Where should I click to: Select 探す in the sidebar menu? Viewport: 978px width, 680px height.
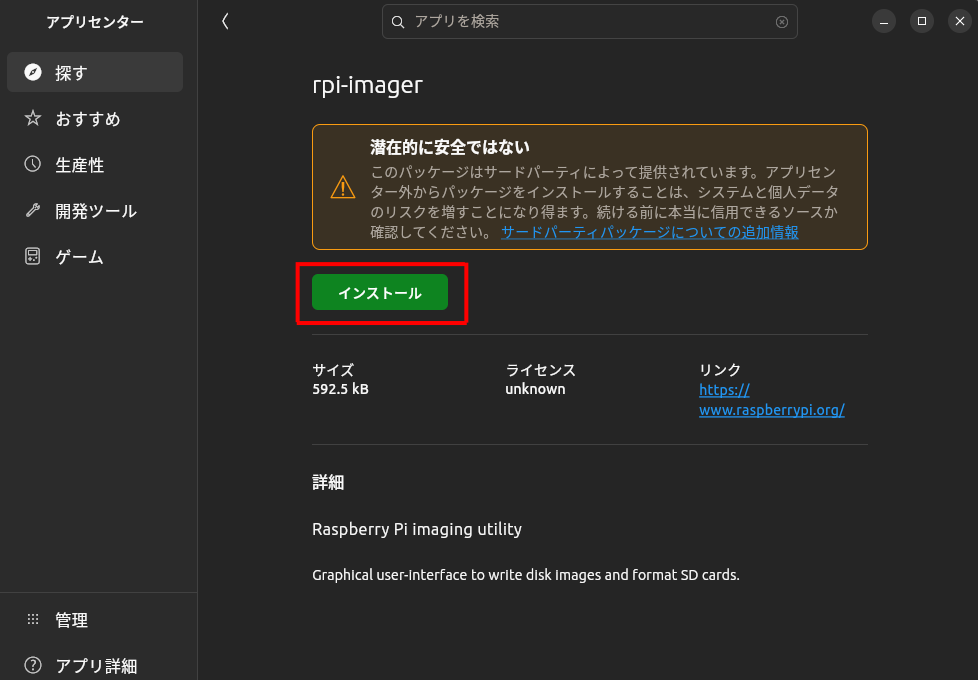pos(70,72)
